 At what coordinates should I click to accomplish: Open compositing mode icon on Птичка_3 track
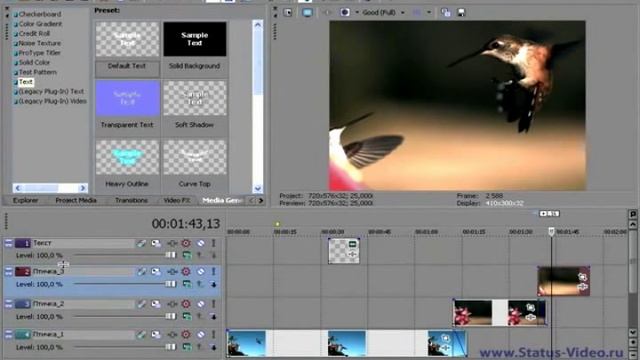tap(187, 284)
